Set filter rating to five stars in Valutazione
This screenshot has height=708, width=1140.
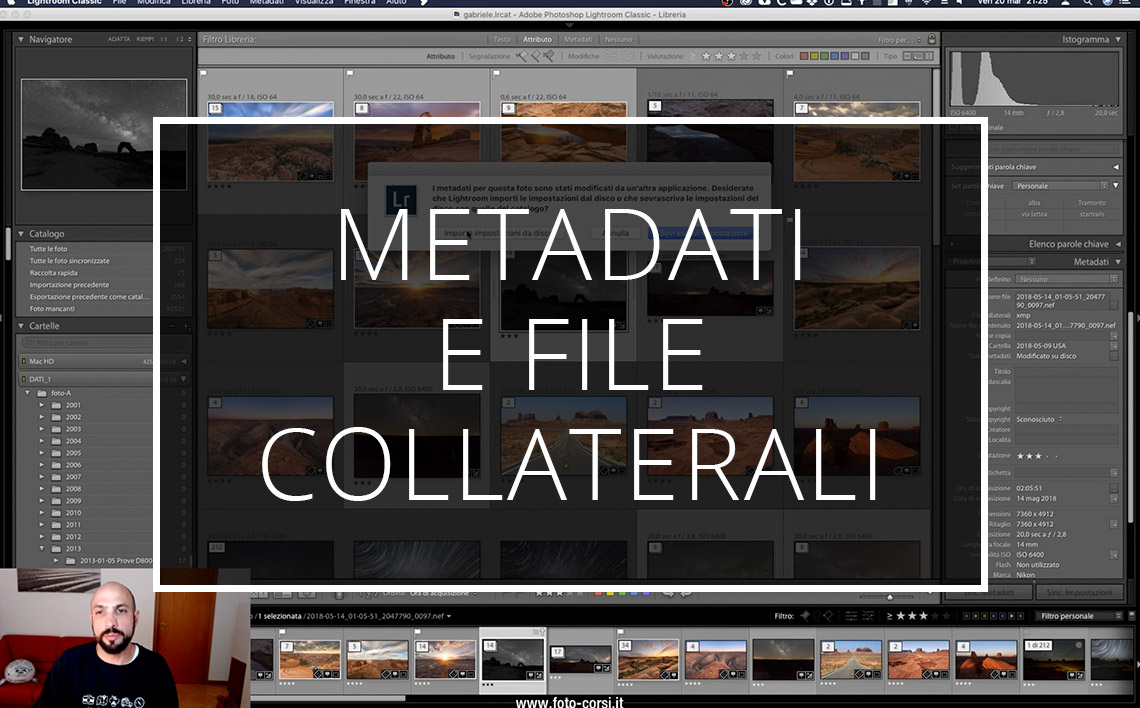tap(757, 56)
